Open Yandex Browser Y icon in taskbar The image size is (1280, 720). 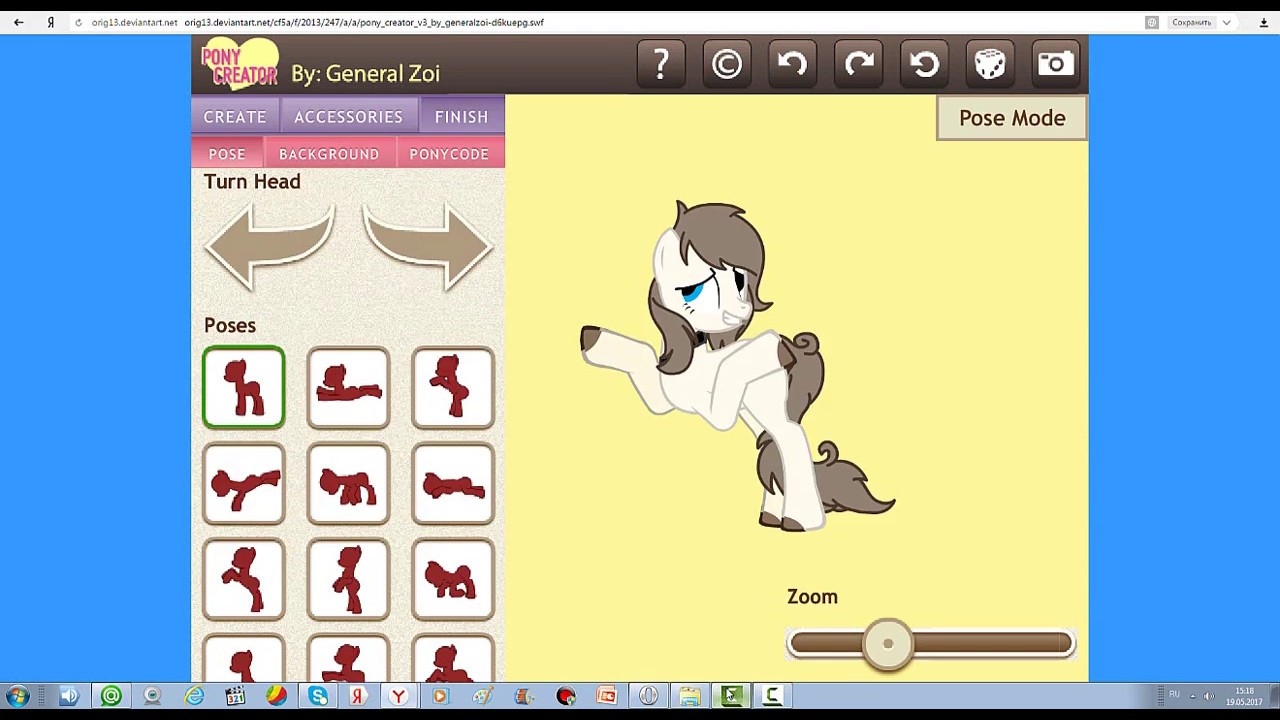click(x=398, y=696)
